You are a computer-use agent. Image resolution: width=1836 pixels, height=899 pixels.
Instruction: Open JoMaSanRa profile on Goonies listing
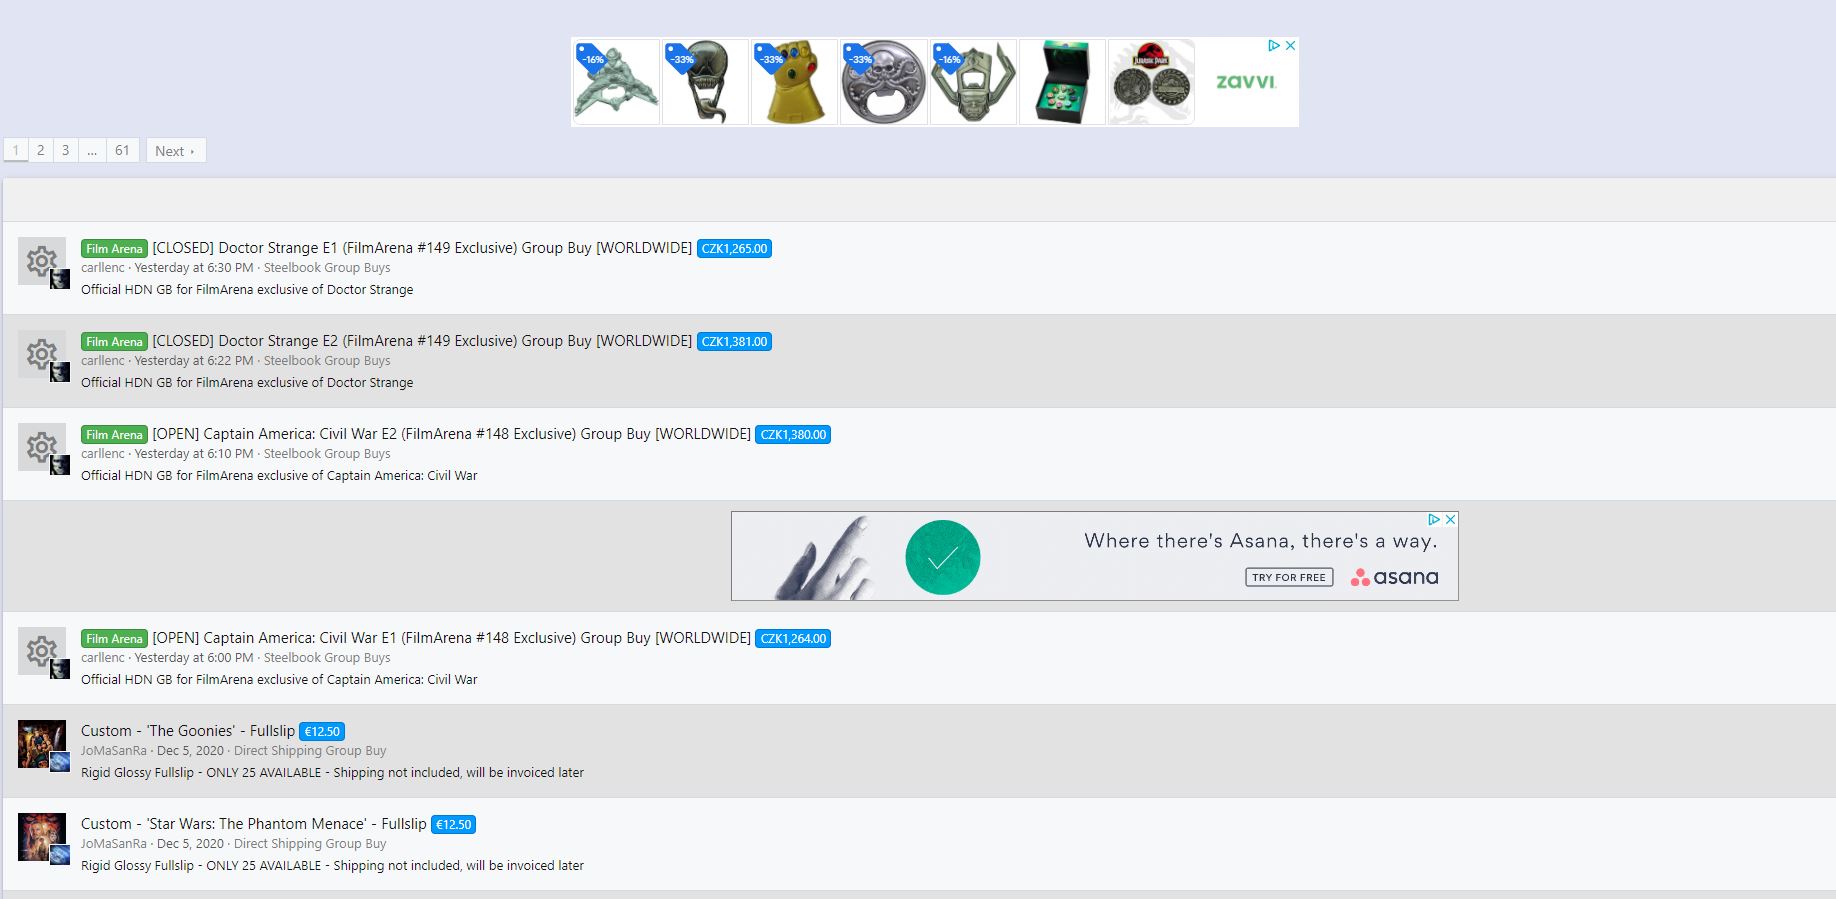tap(114, 751)
